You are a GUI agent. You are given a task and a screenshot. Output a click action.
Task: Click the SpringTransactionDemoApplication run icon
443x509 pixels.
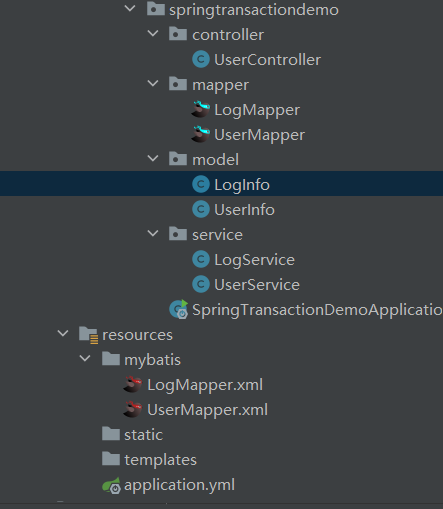[179, 309]
